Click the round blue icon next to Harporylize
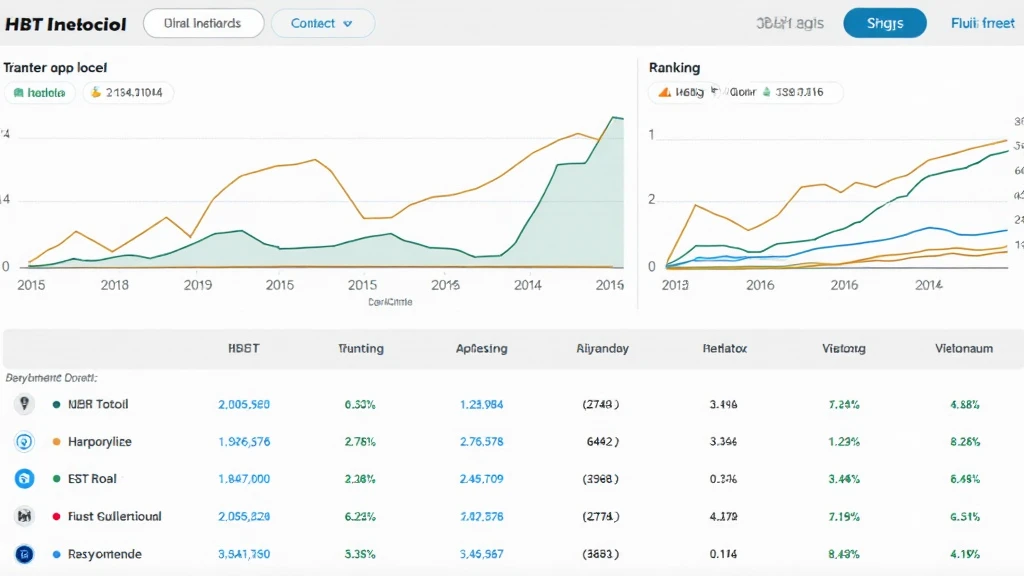Screen dimensions: 1024x576 (24, 441)
